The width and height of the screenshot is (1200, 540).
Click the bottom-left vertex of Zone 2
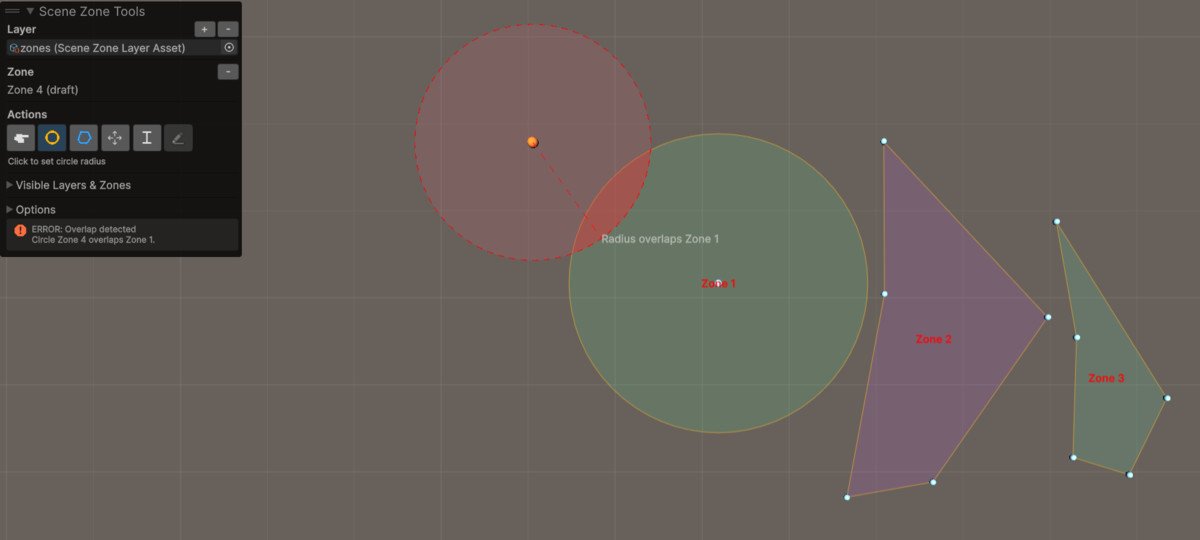coord(848,497)
